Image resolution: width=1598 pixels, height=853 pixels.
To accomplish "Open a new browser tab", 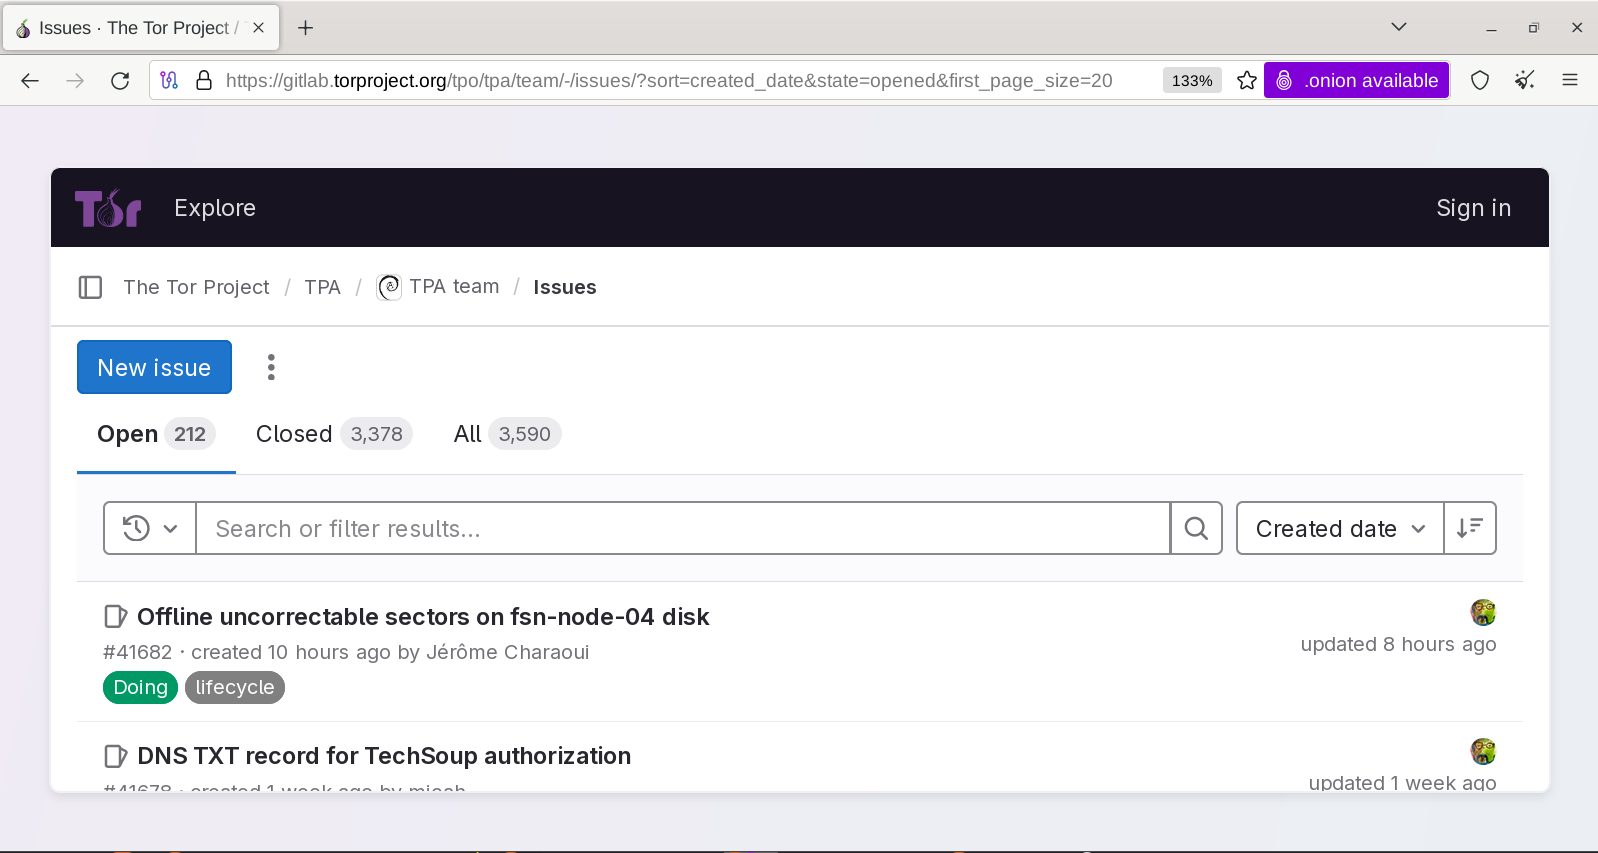I will [306, 28].
